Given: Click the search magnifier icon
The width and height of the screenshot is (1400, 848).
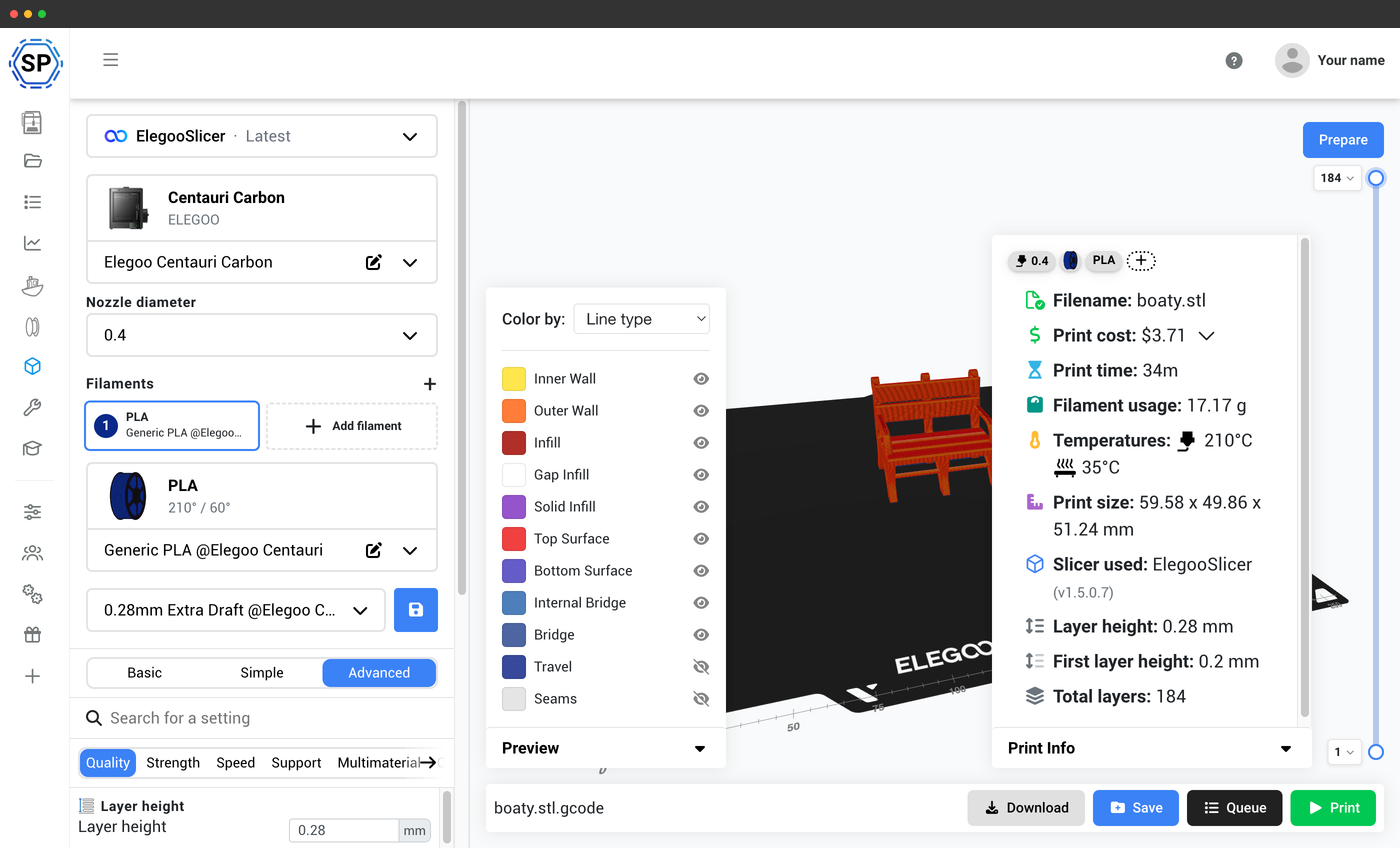Looking at the screenshot, I should [x=94, y=718].
